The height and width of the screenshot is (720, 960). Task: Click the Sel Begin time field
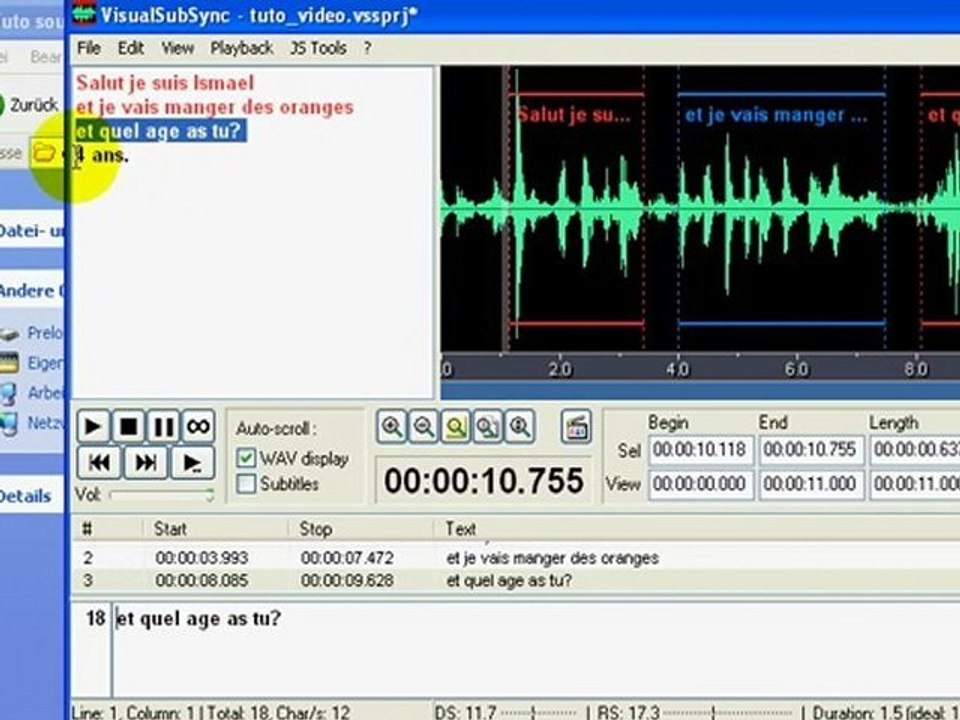[701, 450]
